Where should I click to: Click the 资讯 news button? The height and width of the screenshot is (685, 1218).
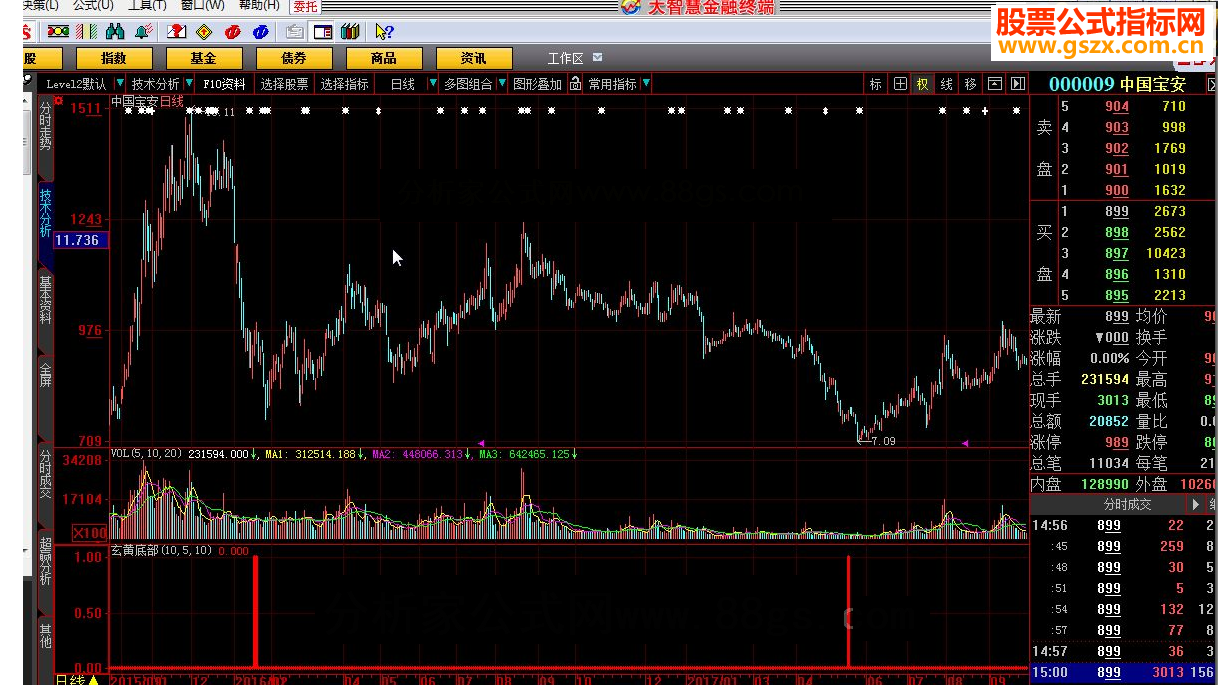tap(474, 59)
